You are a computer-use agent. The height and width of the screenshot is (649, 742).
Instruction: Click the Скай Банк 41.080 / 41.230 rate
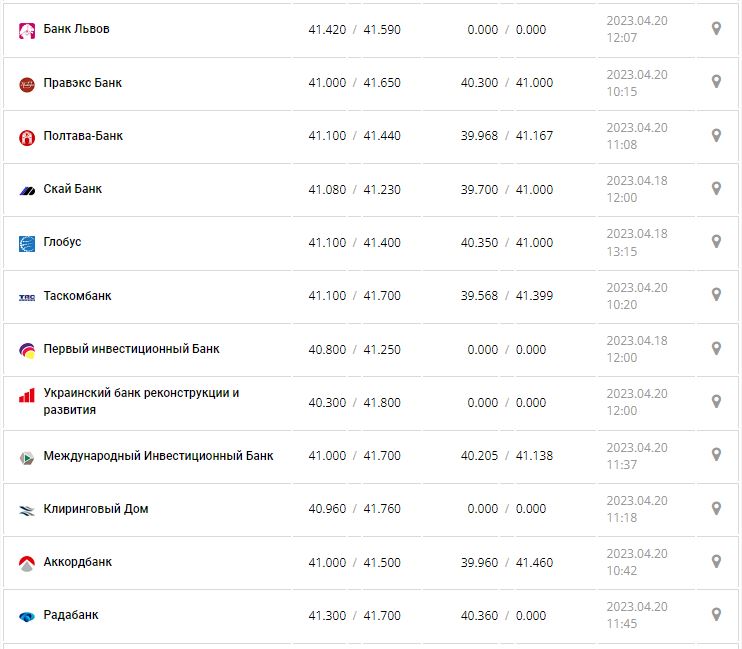pos(354,189)
